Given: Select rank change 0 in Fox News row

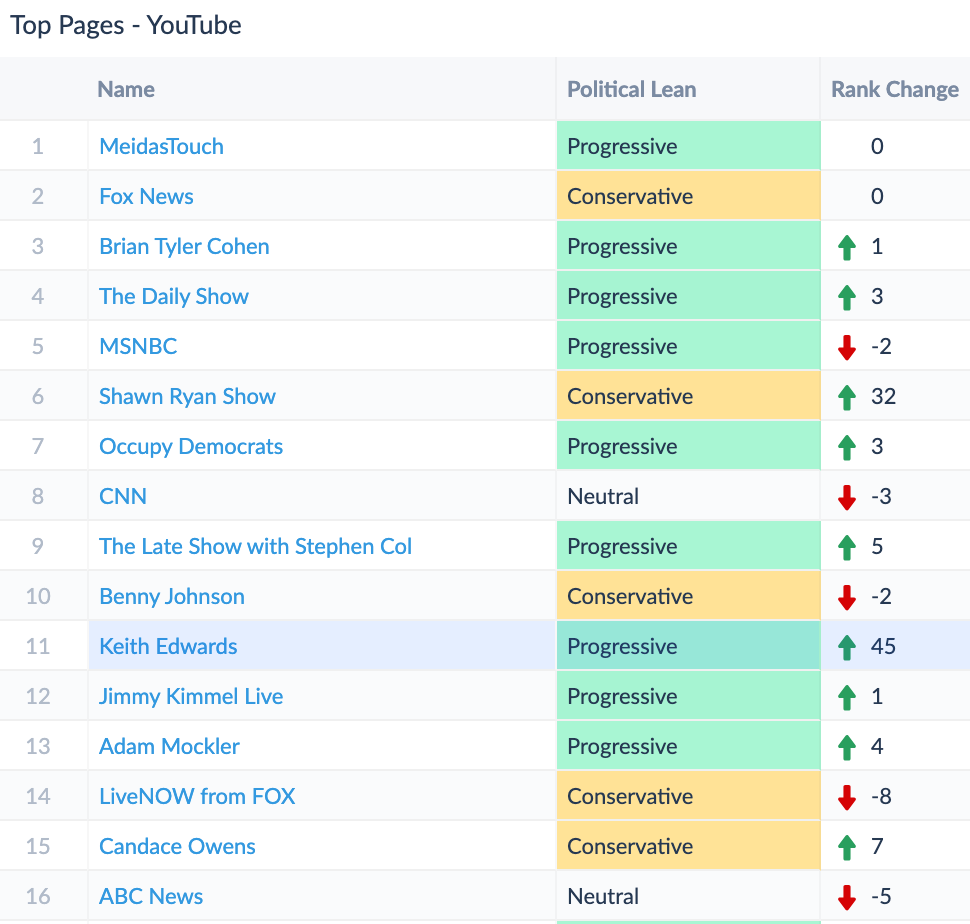Looking at the screenshot, I should pos(877,197).
